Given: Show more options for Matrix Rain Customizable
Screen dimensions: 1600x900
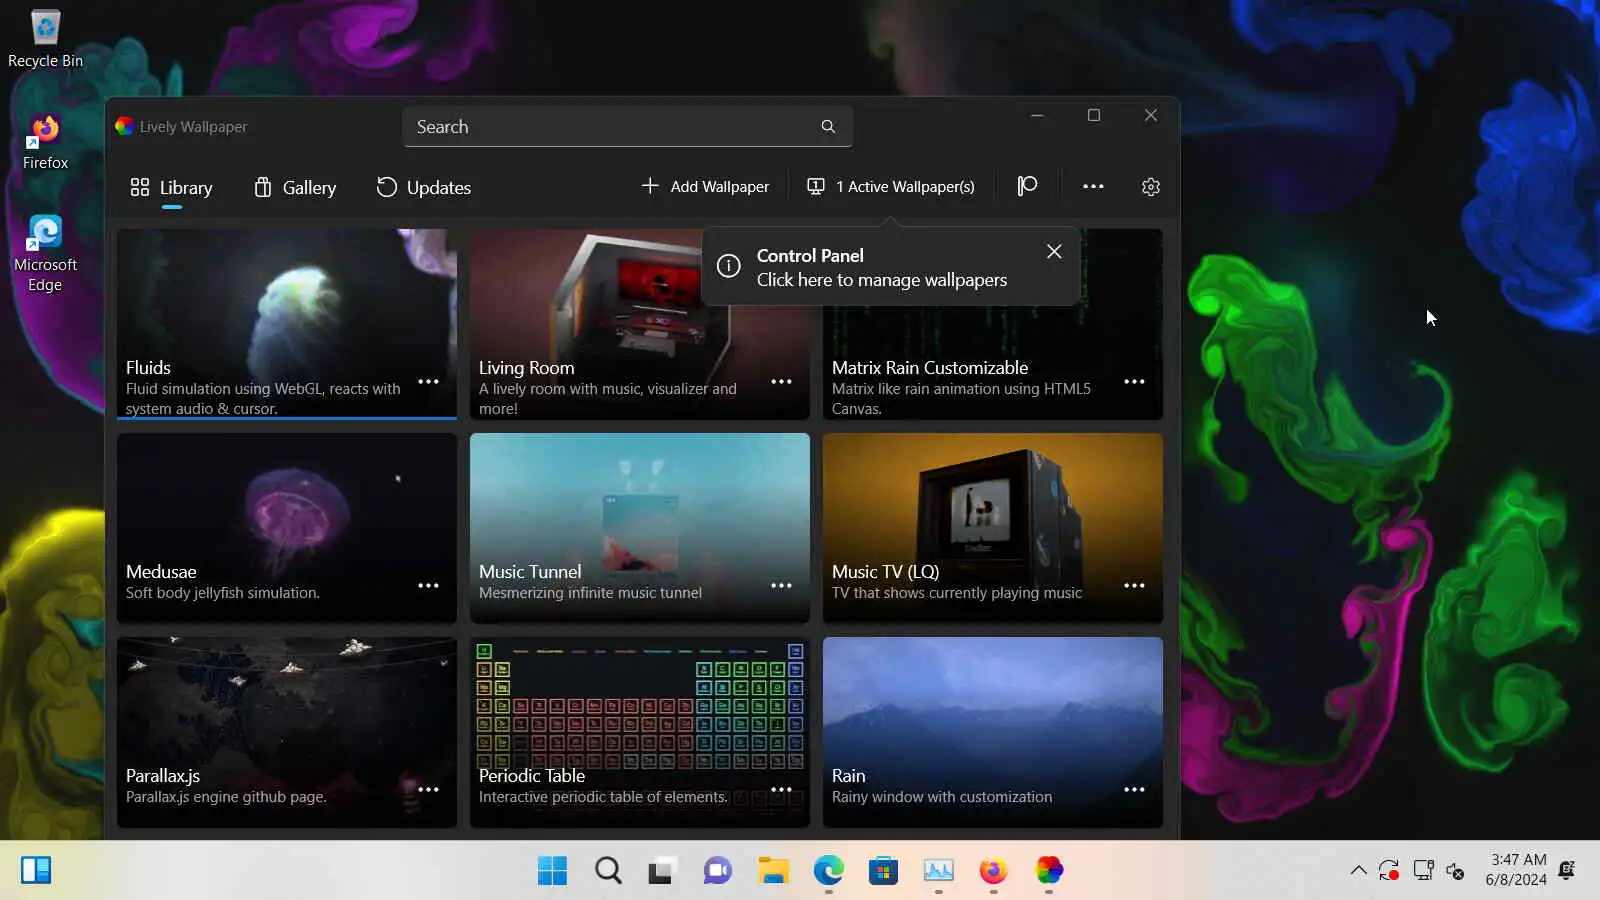Looking at the screenshot, I should [1134, 382].
